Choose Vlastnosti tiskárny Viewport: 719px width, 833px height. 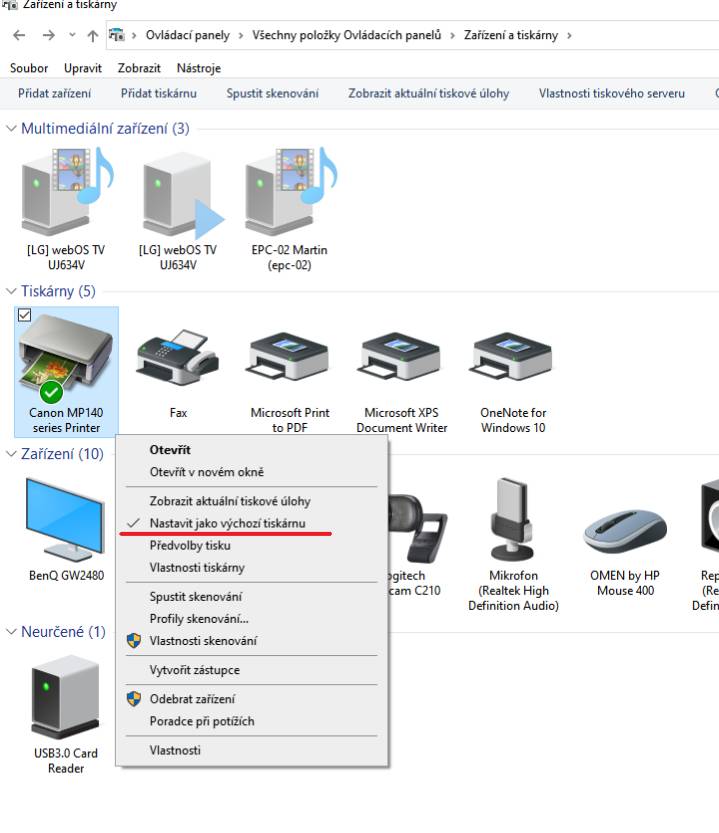tap(197, 568)
